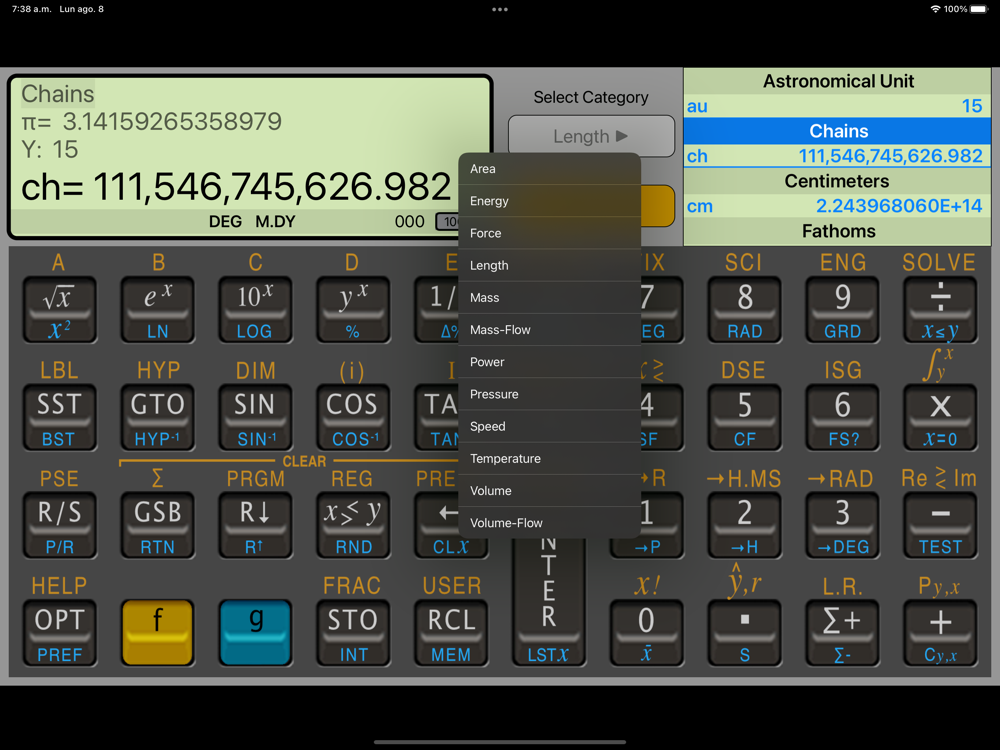Screen dimensions: 1000x750
Task: Choose Volume-Flow from the category list
Action: 549,523
